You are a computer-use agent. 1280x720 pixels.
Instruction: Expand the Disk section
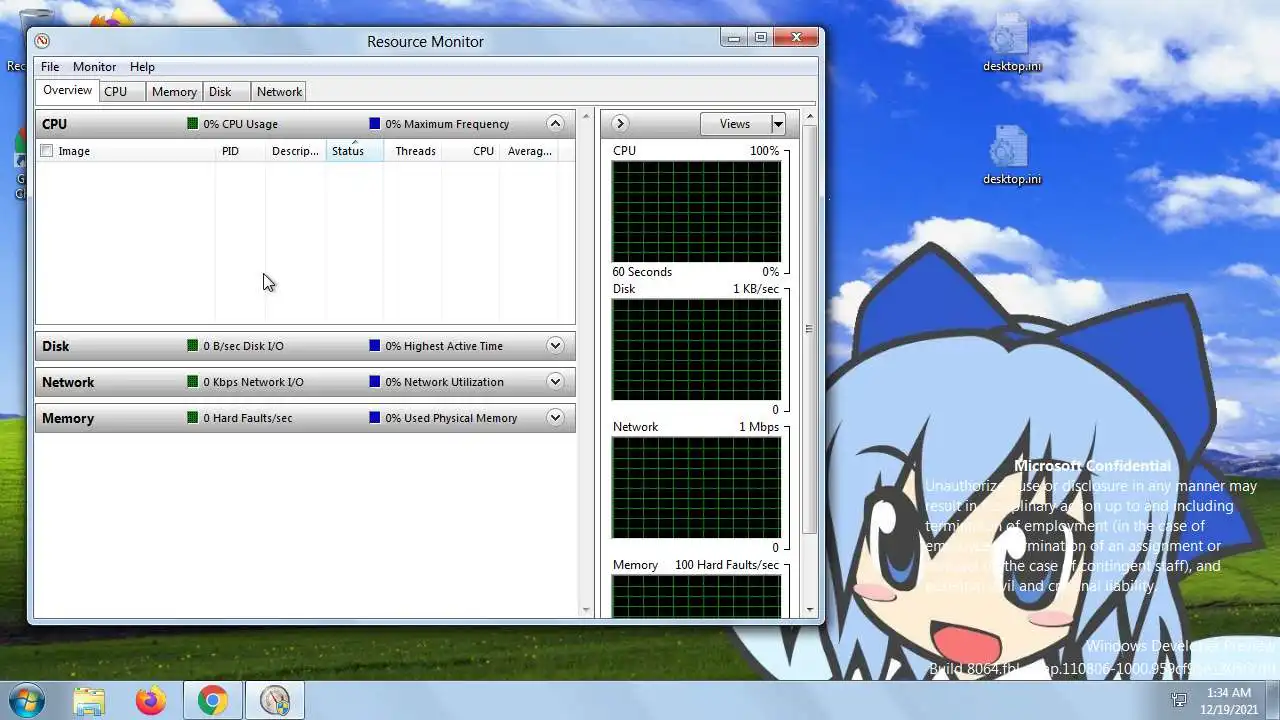coord(555,346)
